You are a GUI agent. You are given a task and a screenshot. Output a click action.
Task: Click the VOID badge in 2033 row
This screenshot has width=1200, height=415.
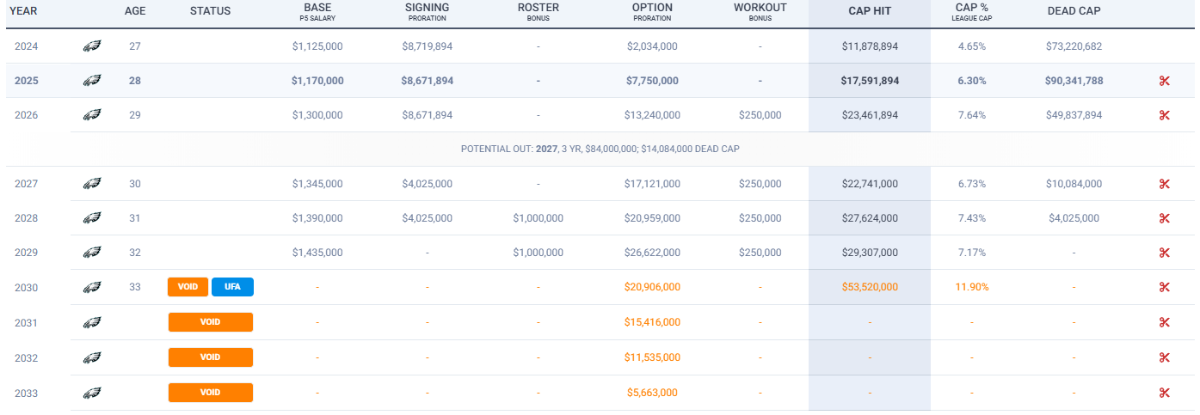210,392
